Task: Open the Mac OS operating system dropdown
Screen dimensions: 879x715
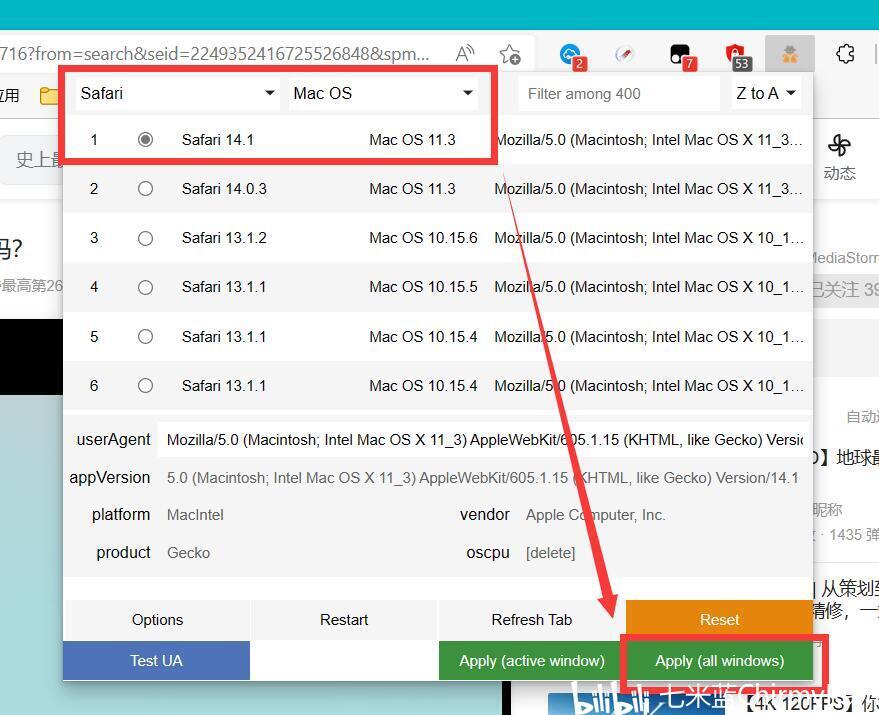Action: (383, 93)
